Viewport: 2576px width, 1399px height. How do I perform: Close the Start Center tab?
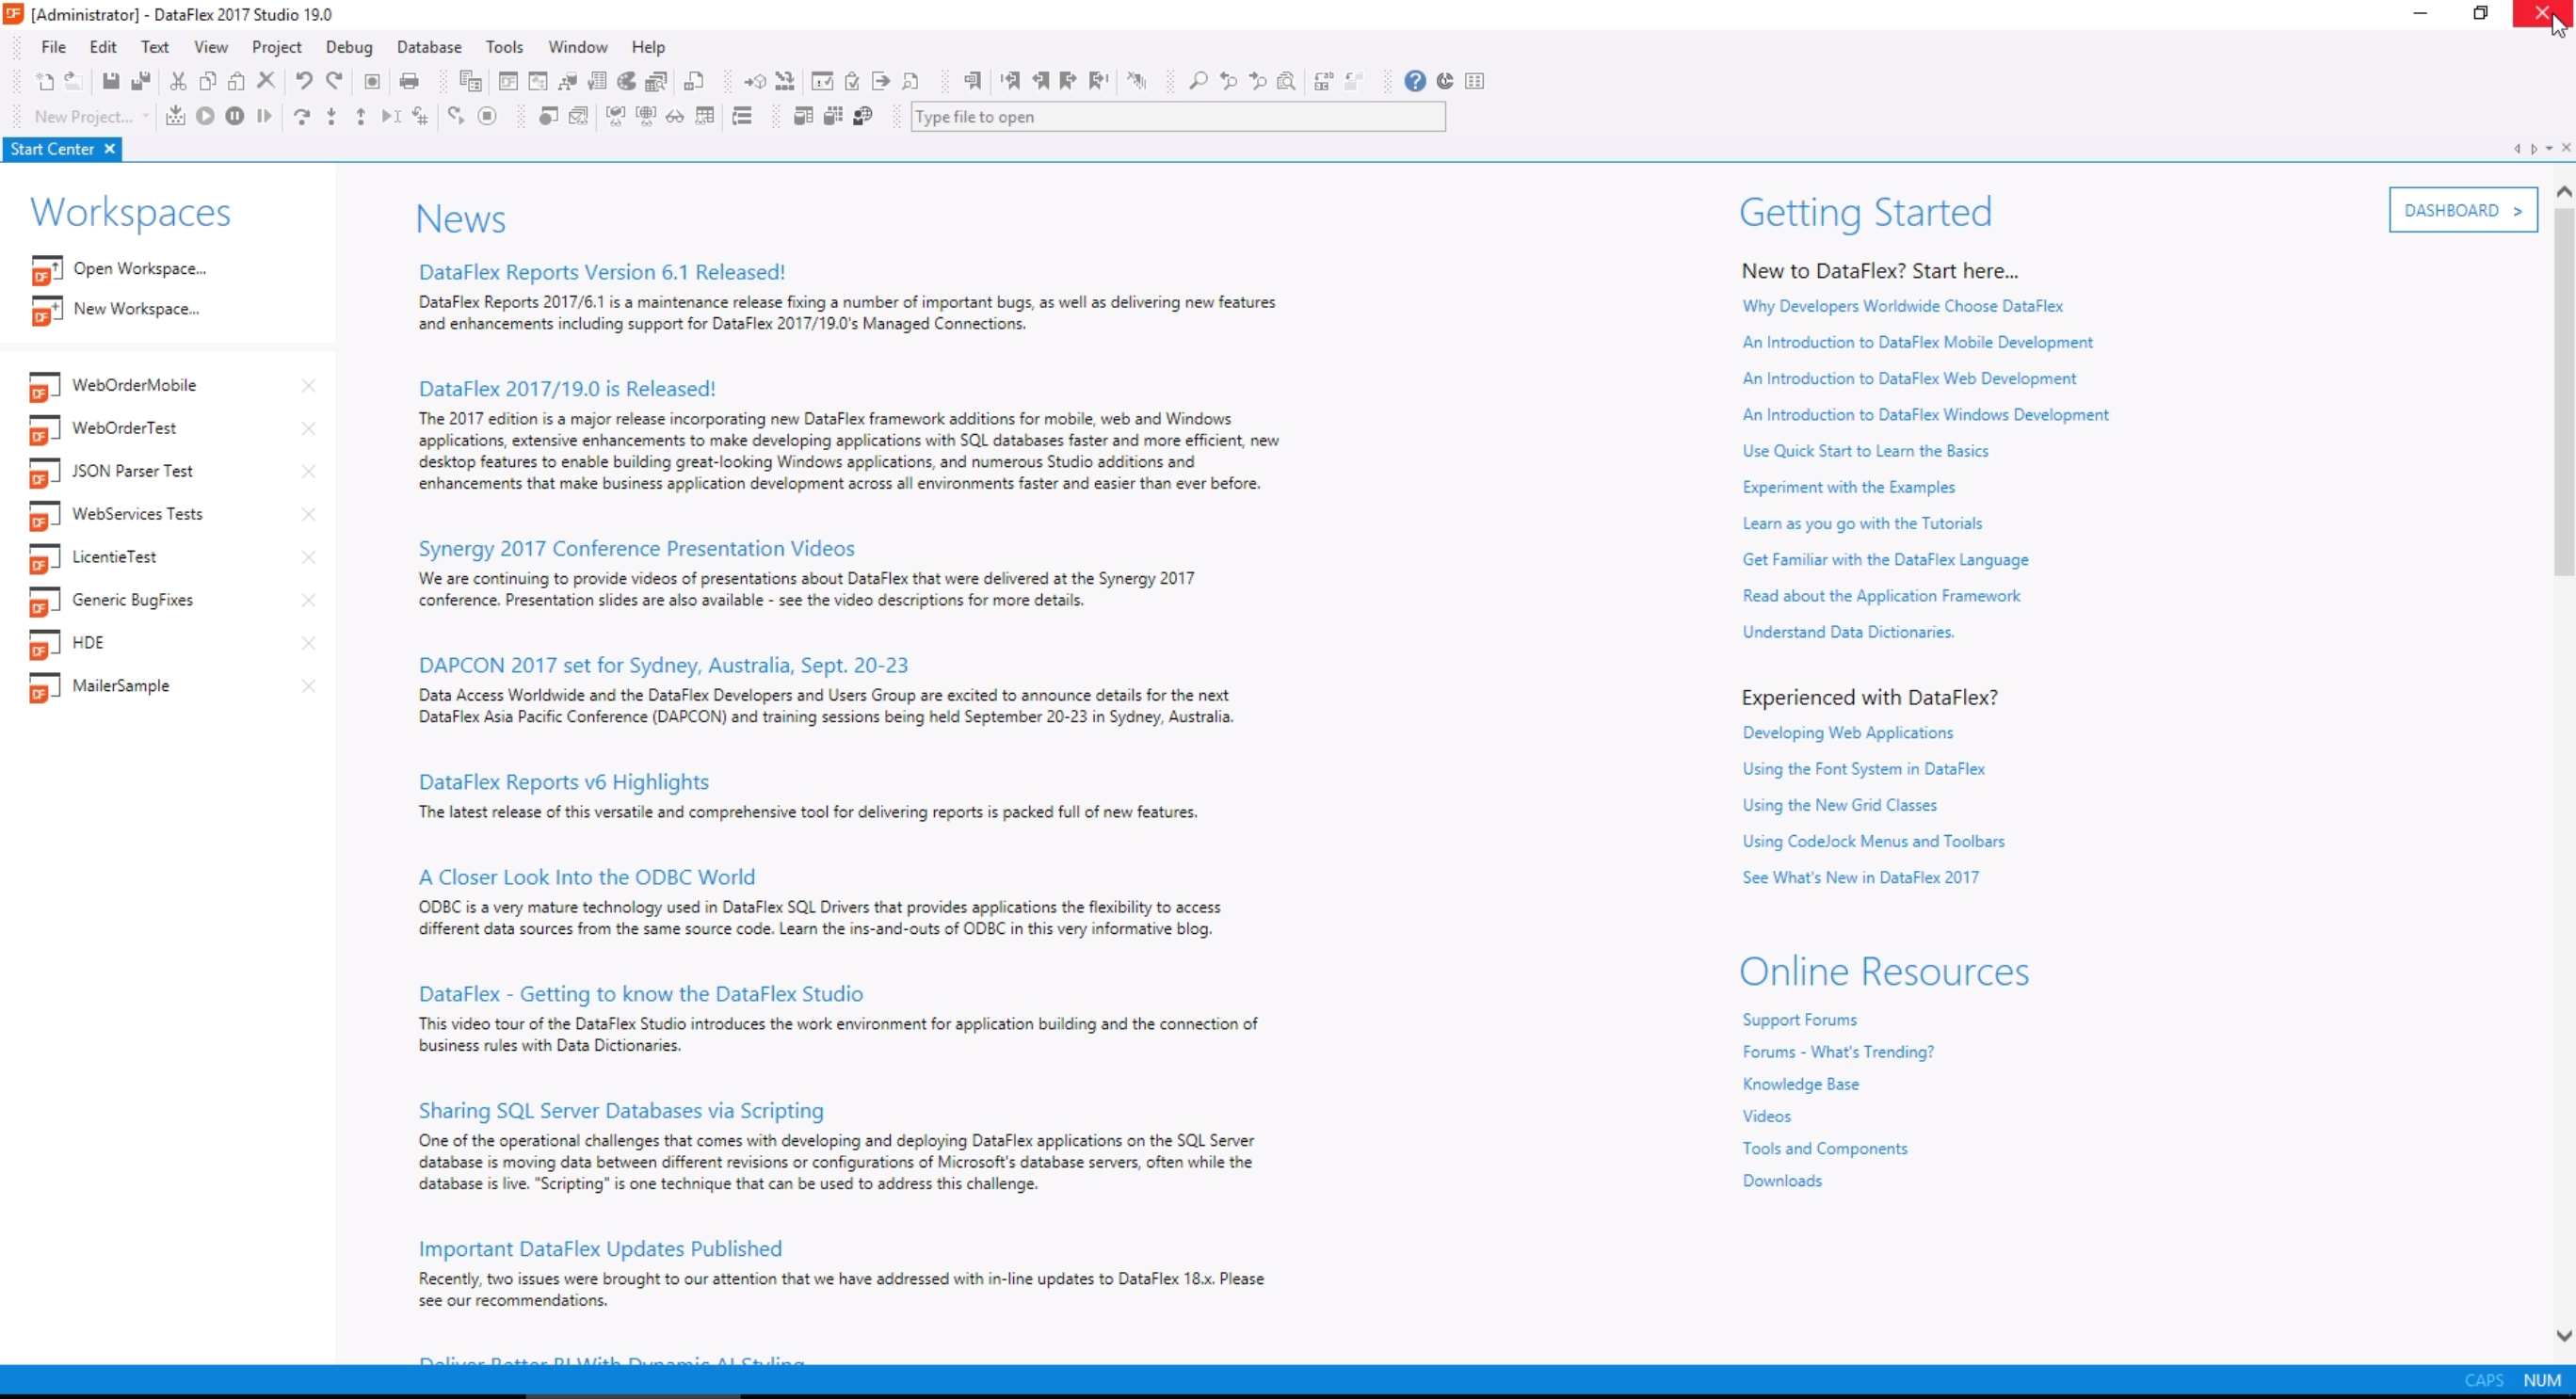pyautogui.click(x=110, y=149)
